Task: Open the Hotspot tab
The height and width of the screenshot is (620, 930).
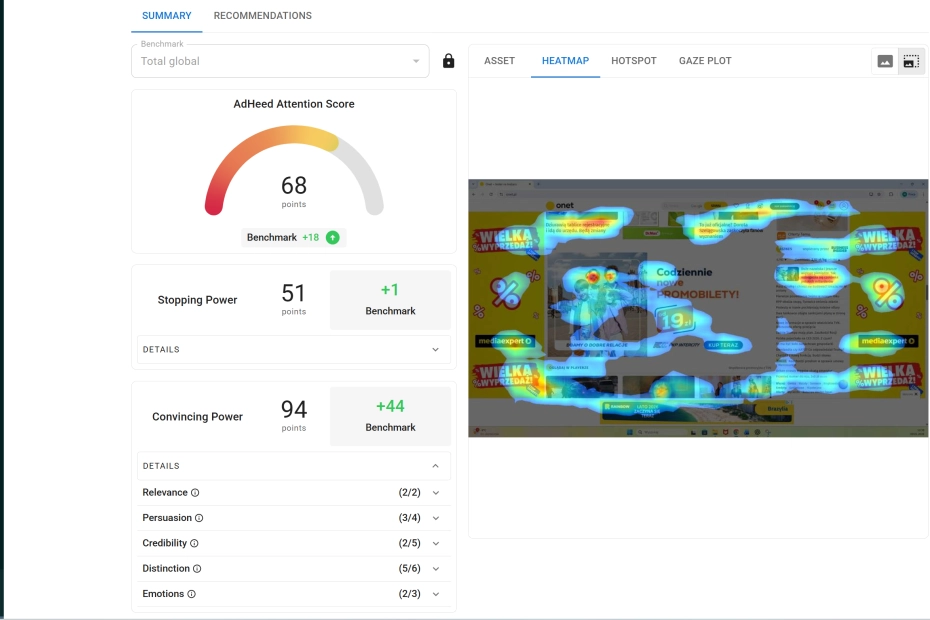Action: [x=634, y=61]
